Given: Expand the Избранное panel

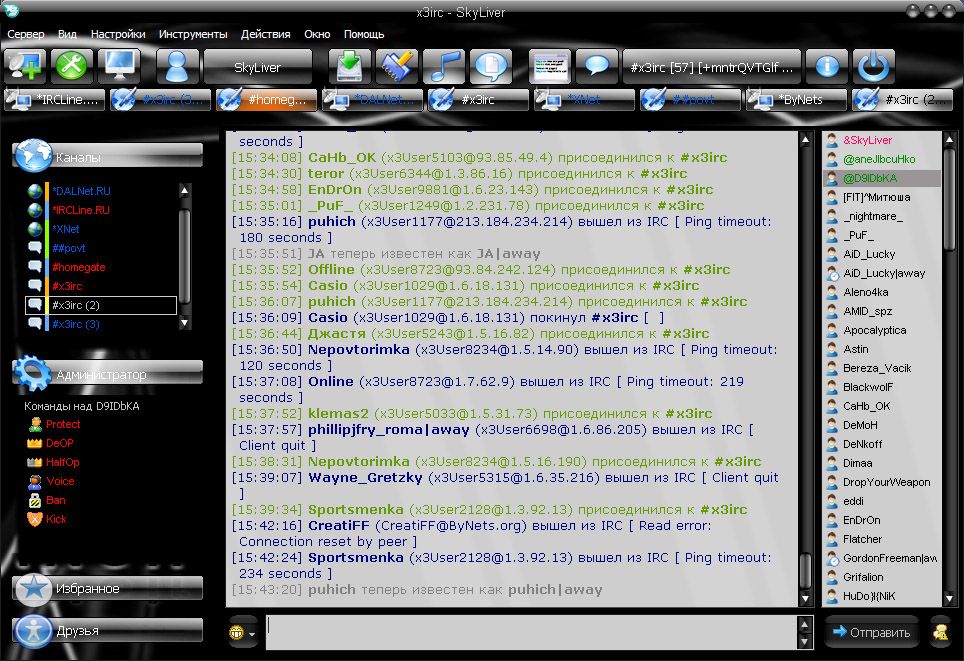Looking at the screenshot, I should point(108,588).
